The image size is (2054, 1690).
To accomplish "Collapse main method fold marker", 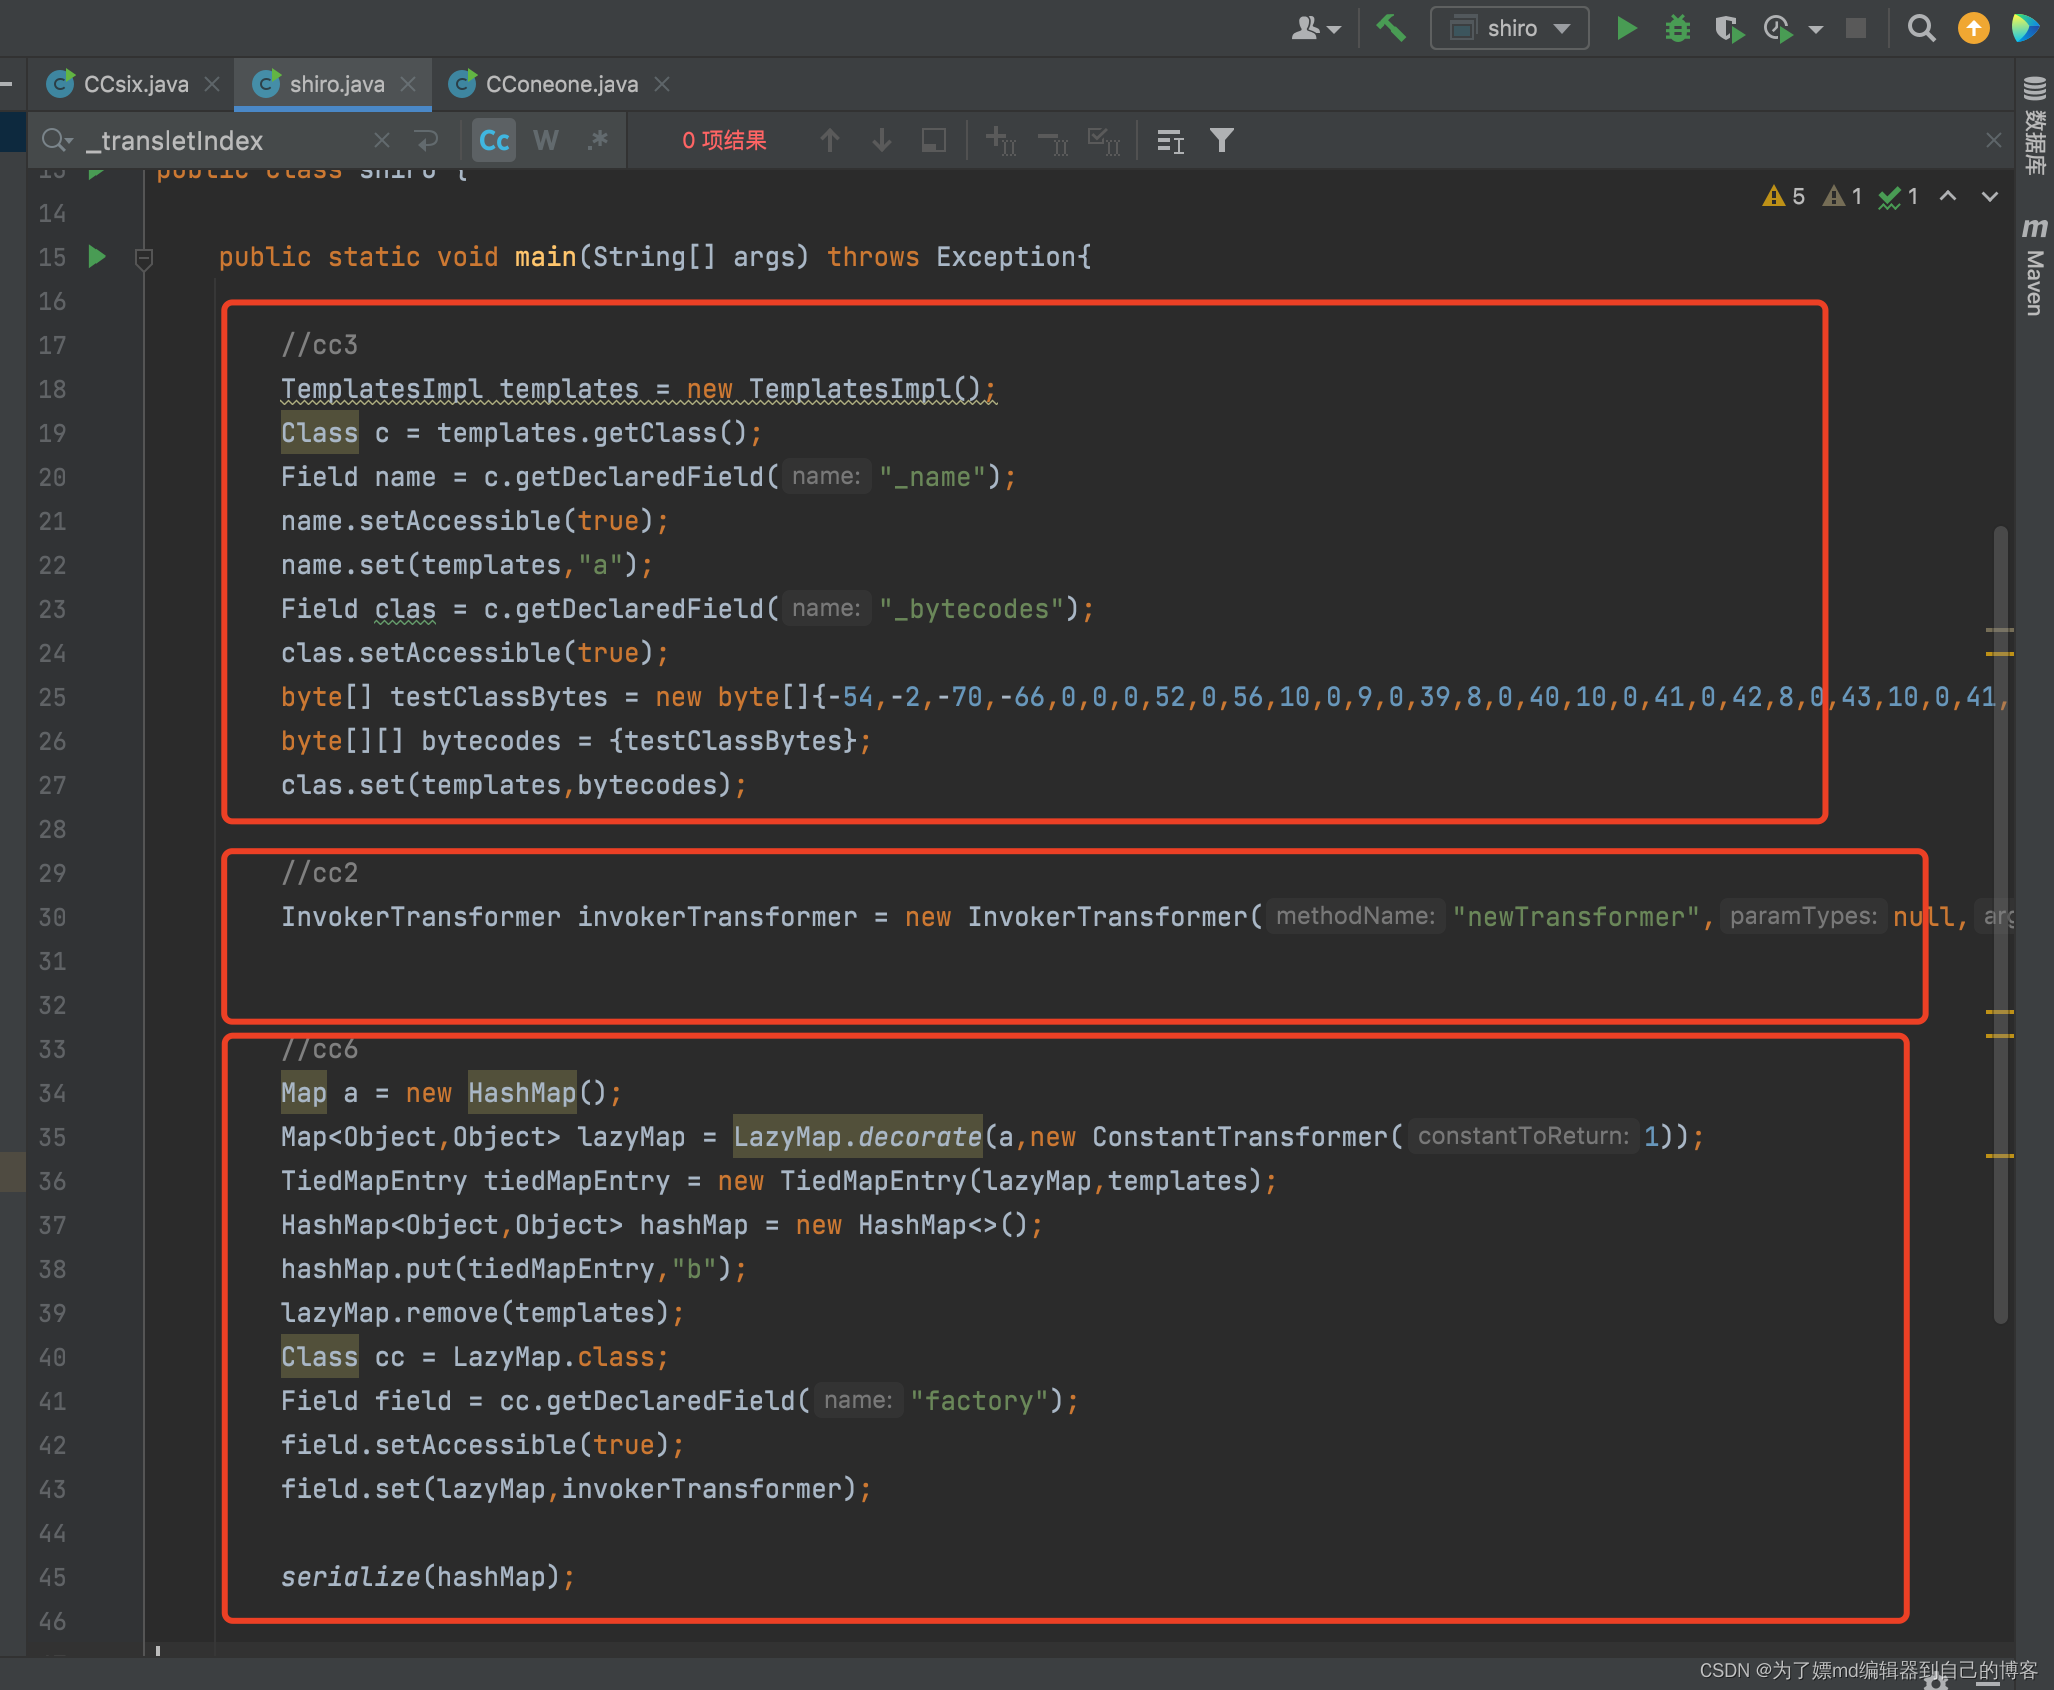I will point(143,259).
